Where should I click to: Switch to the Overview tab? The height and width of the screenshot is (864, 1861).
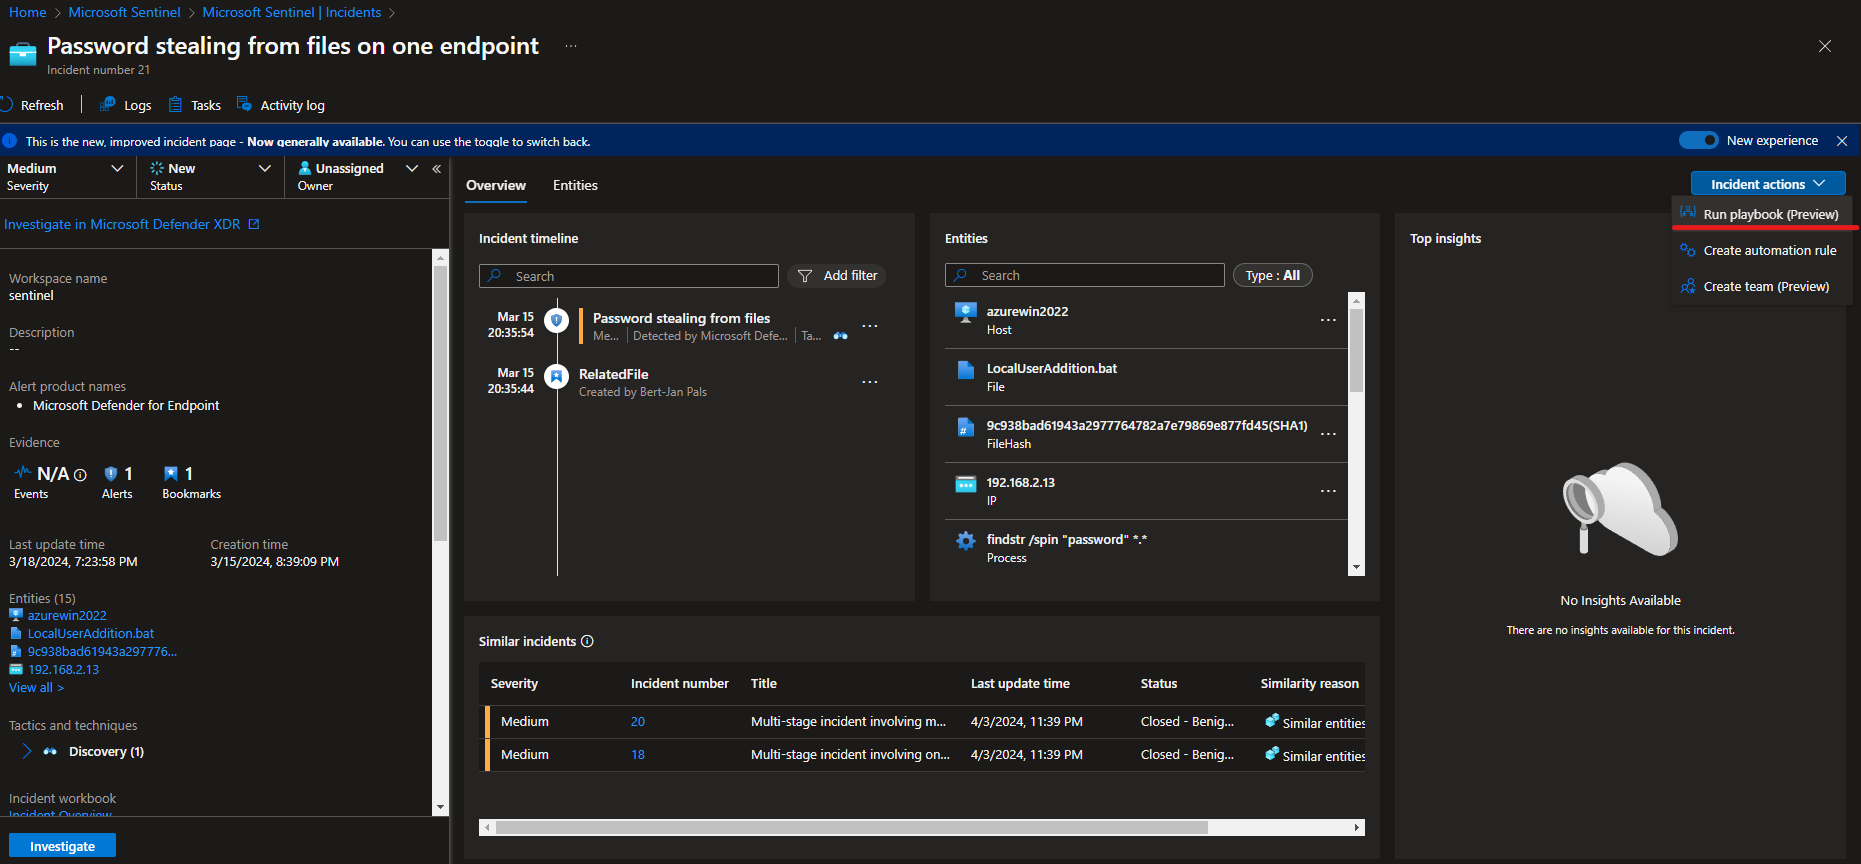[496, 185]
